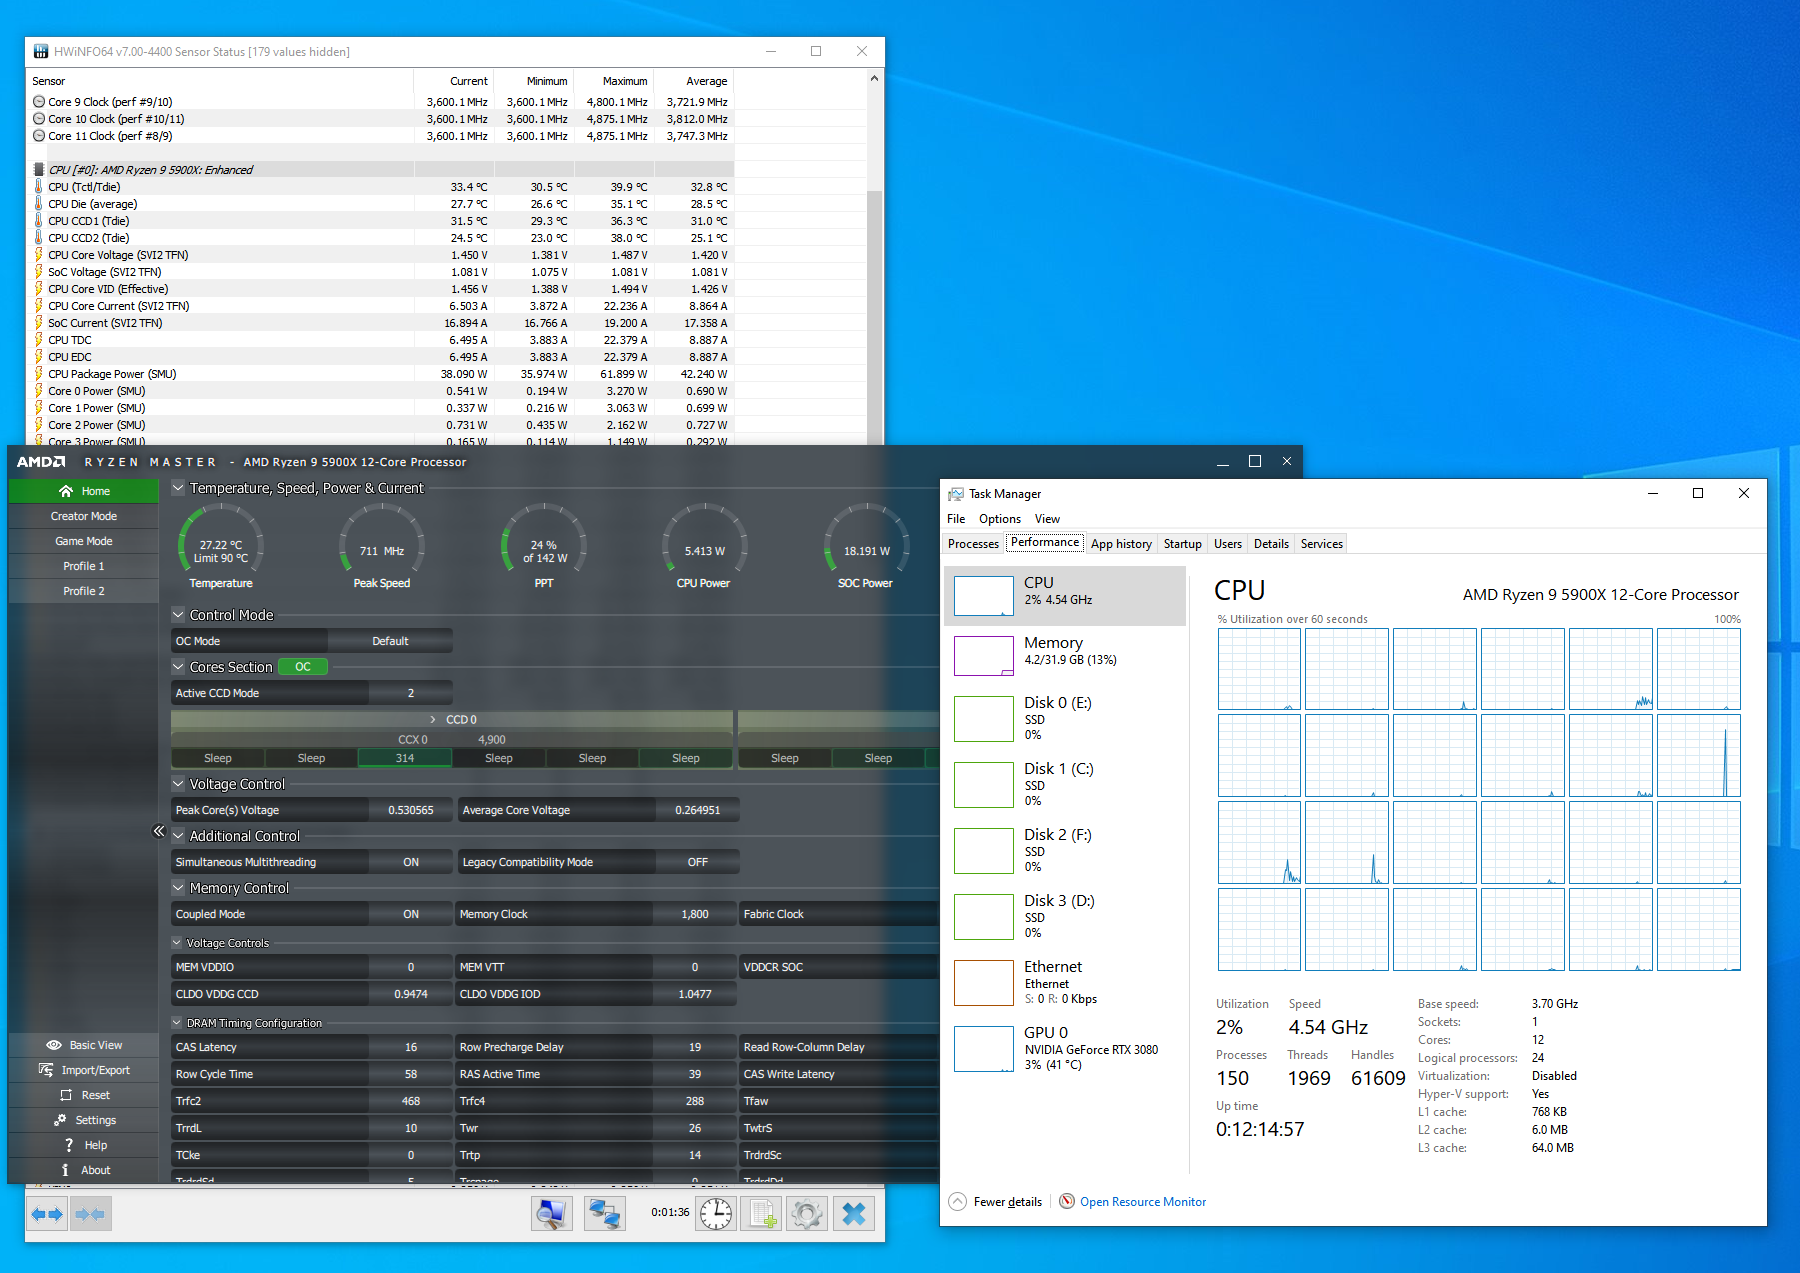
Task: Click the AMD logo in Ryzen Master title
Action: click(x=41, y=462)
